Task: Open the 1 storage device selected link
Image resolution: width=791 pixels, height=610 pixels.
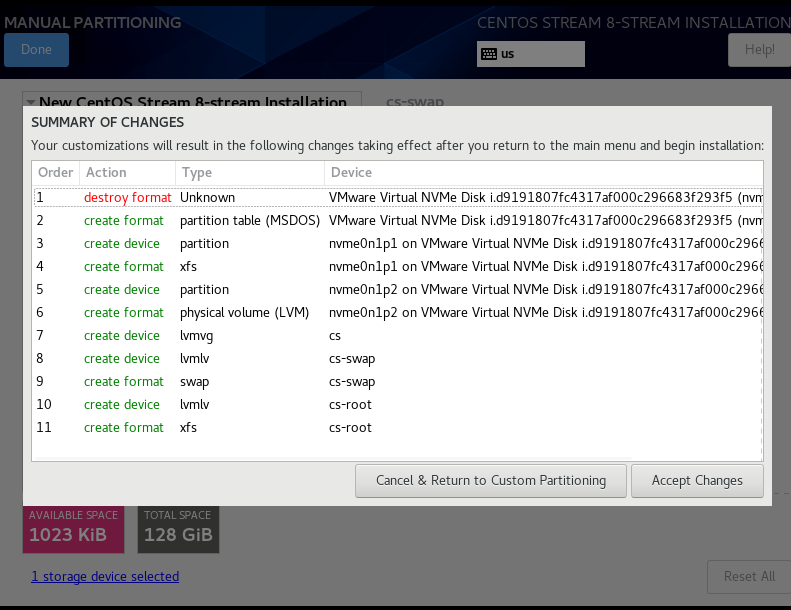Action: tap(105, 576)
